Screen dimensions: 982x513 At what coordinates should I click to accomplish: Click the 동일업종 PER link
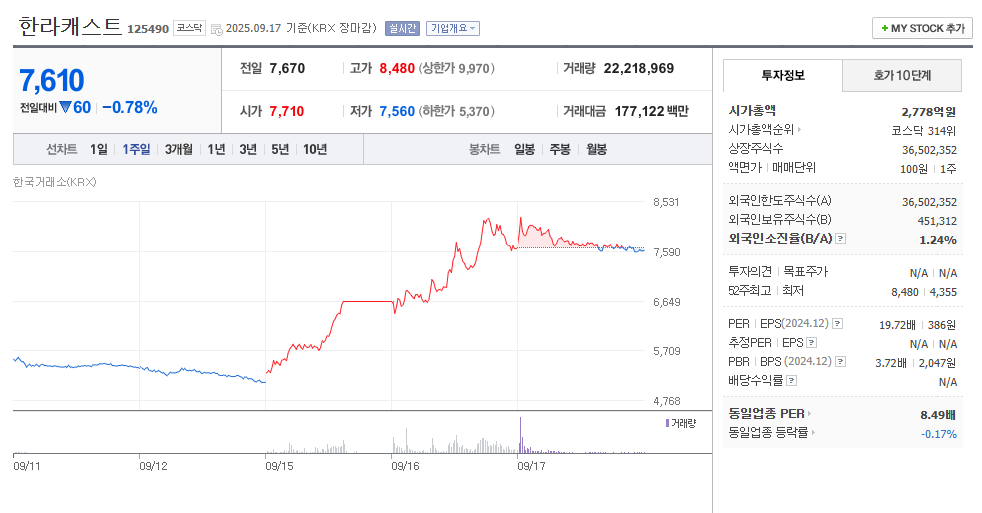click(767, 414)
